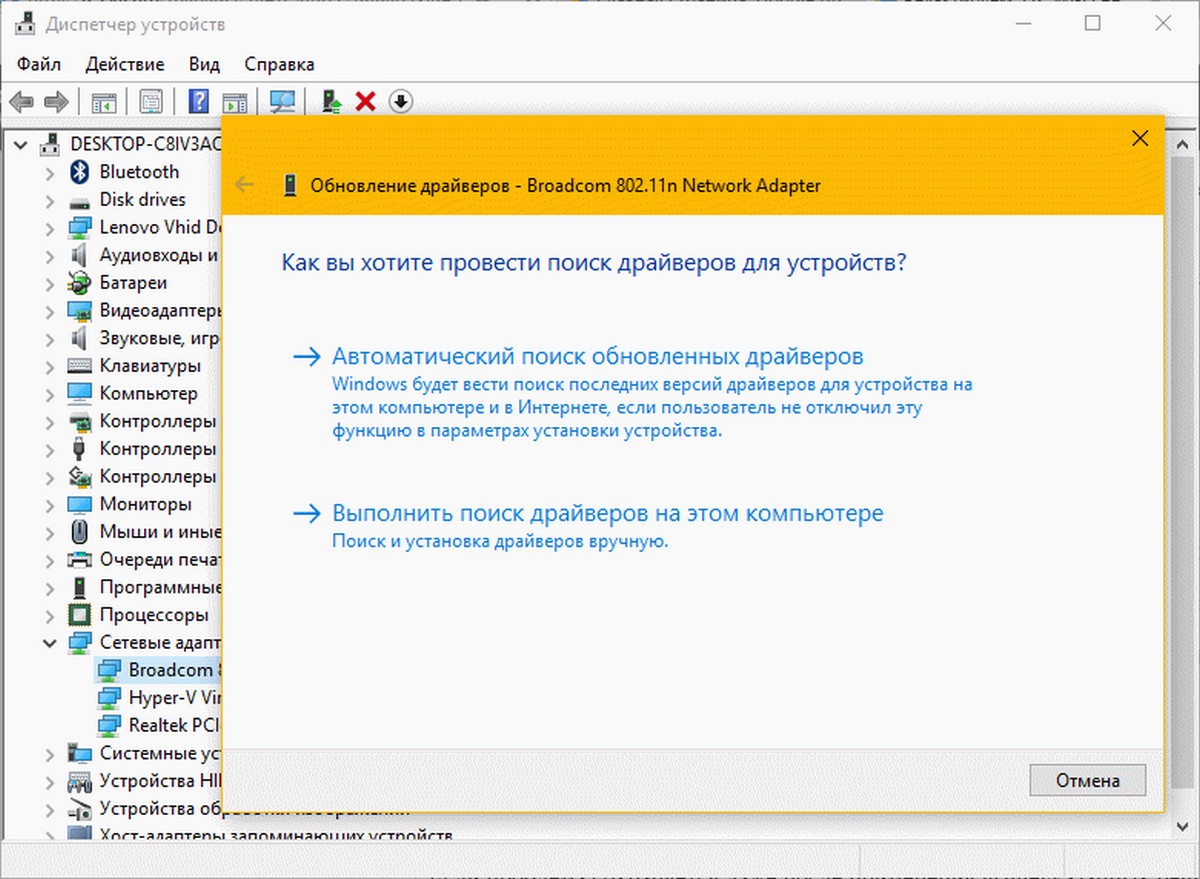Open the Properties toolbar icon
Screen dimensions: 1200x879
[151, 101]
